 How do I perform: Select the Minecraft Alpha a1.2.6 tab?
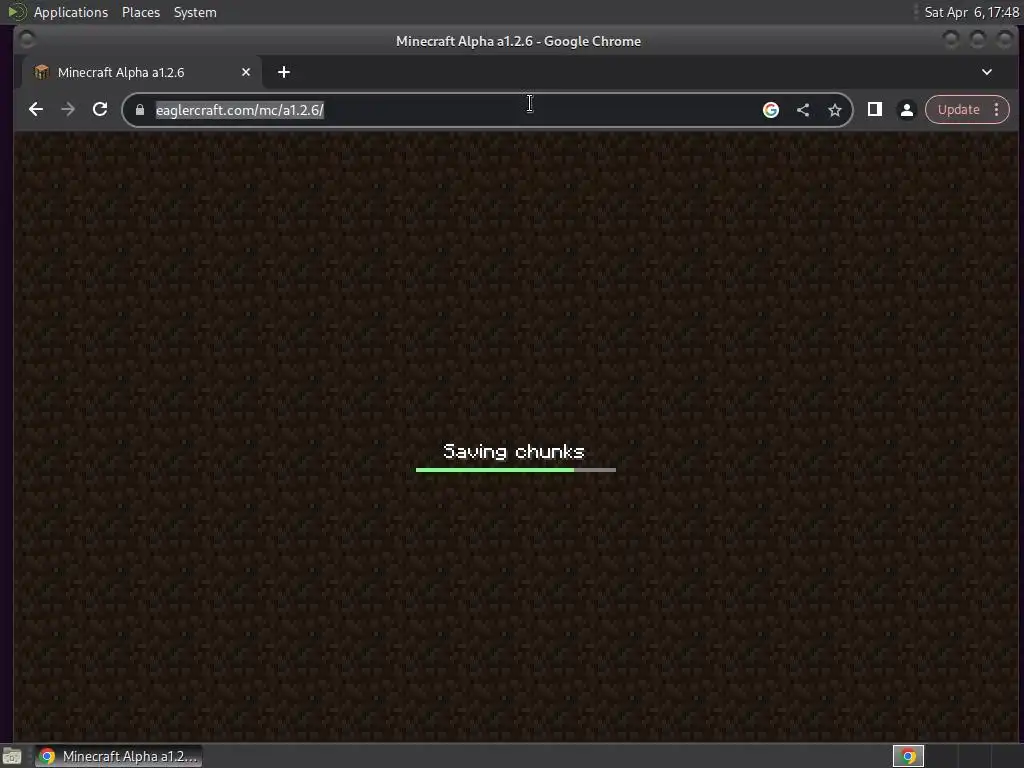tap(142, 72)
